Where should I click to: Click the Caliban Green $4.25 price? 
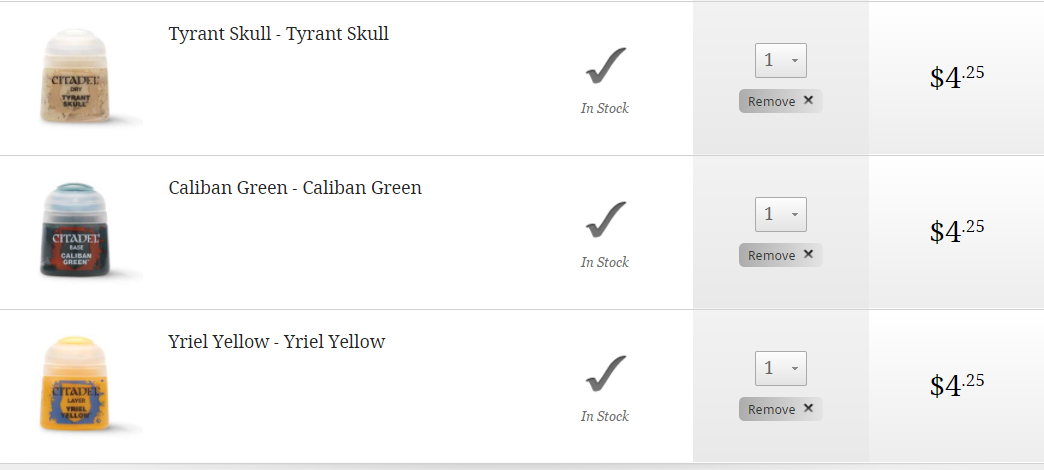point(957,231)
